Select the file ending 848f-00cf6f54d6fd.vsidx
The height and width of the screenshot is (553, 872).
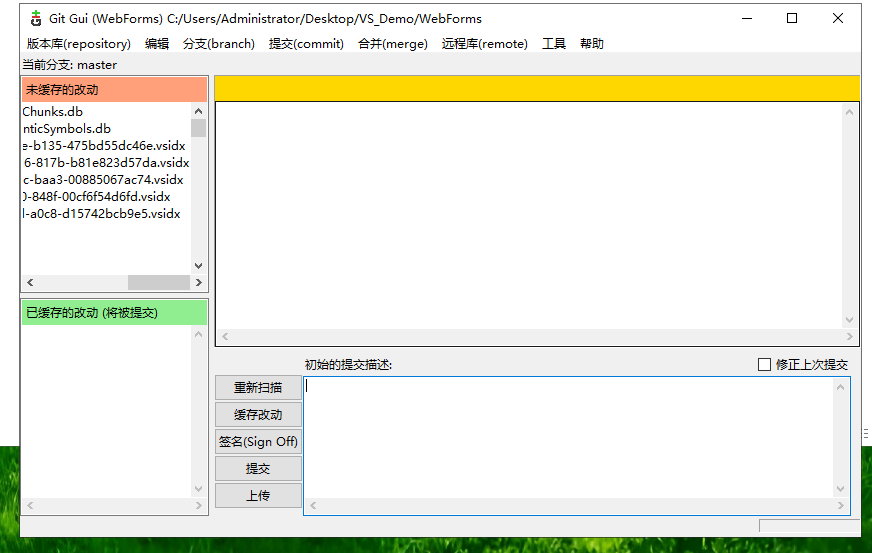click(x=97, y=197)
